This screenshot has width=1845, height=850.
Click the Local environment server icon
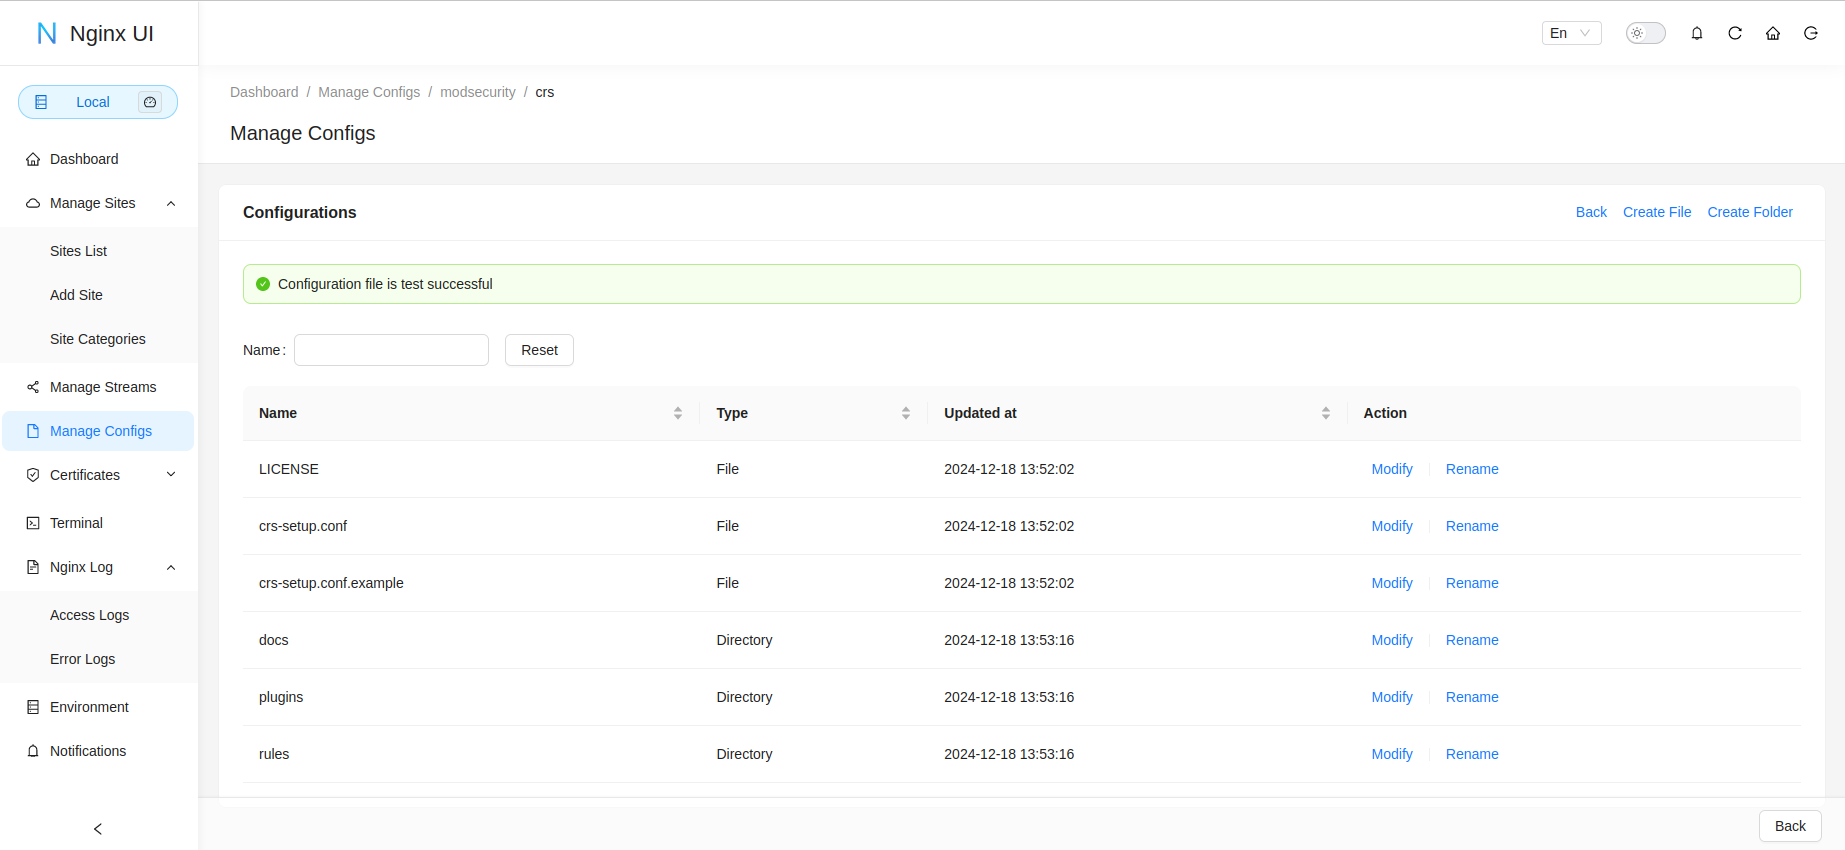click(41, 102)
